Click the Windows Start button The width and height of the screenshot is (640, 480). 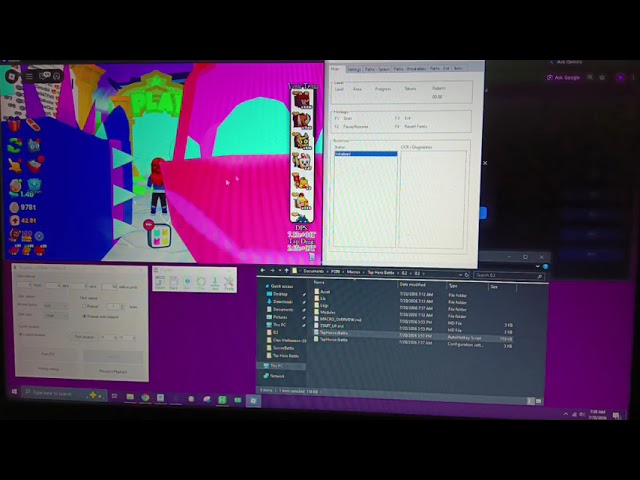tap(14, 391)
